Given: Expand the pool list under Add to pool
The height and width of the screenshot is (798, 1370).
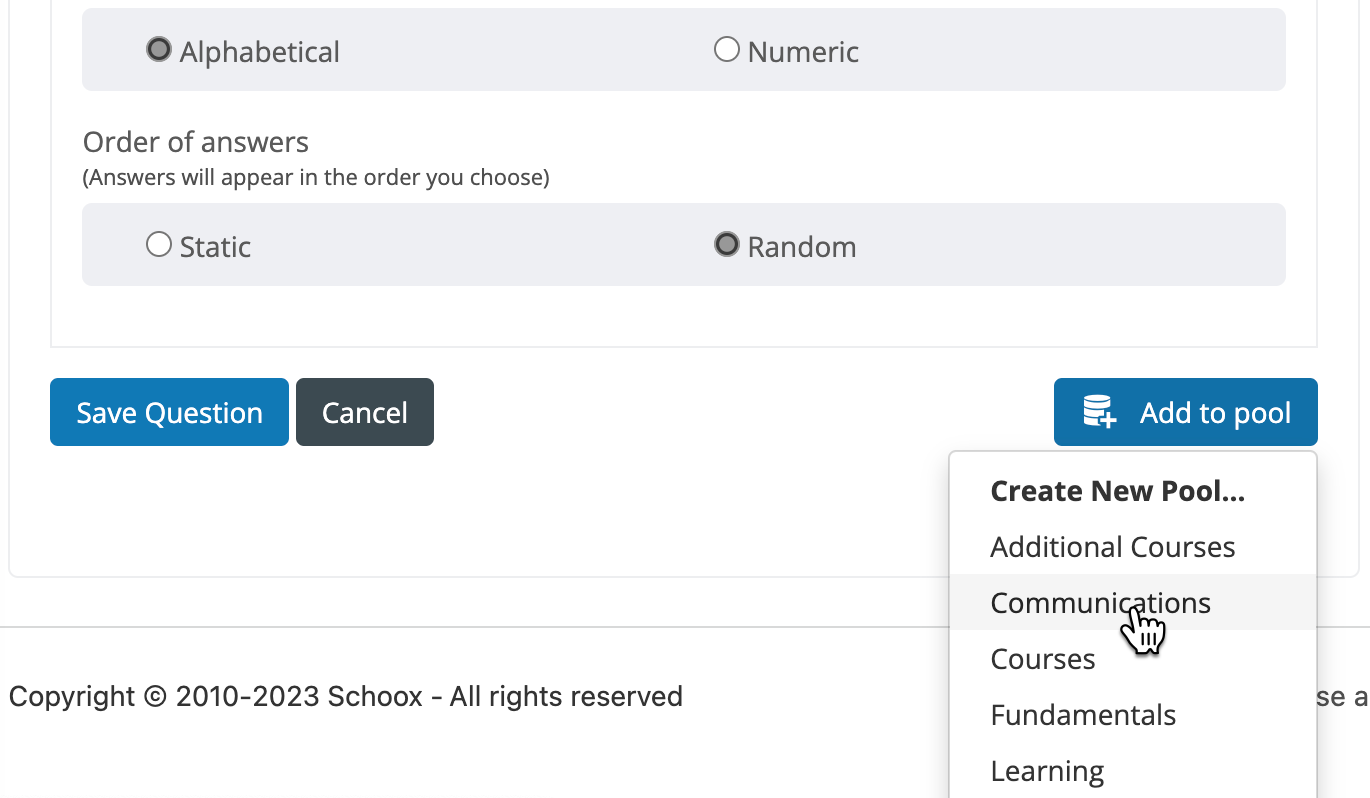Looking at the screenshot, I should click(x=1185, y=411).
